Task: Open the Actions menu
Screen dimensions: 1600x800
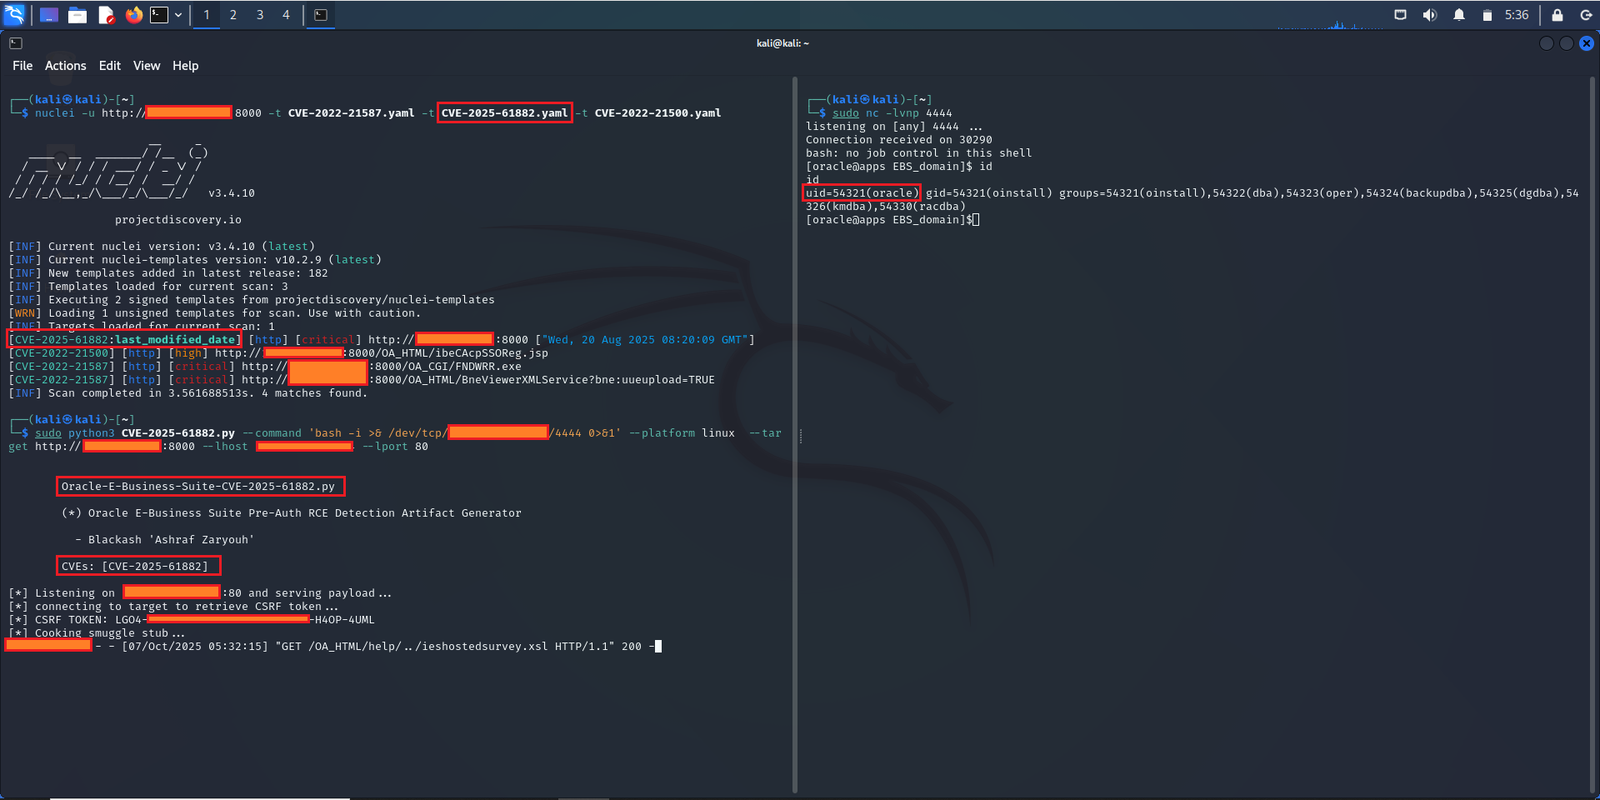Action: [x=66, y=66]
